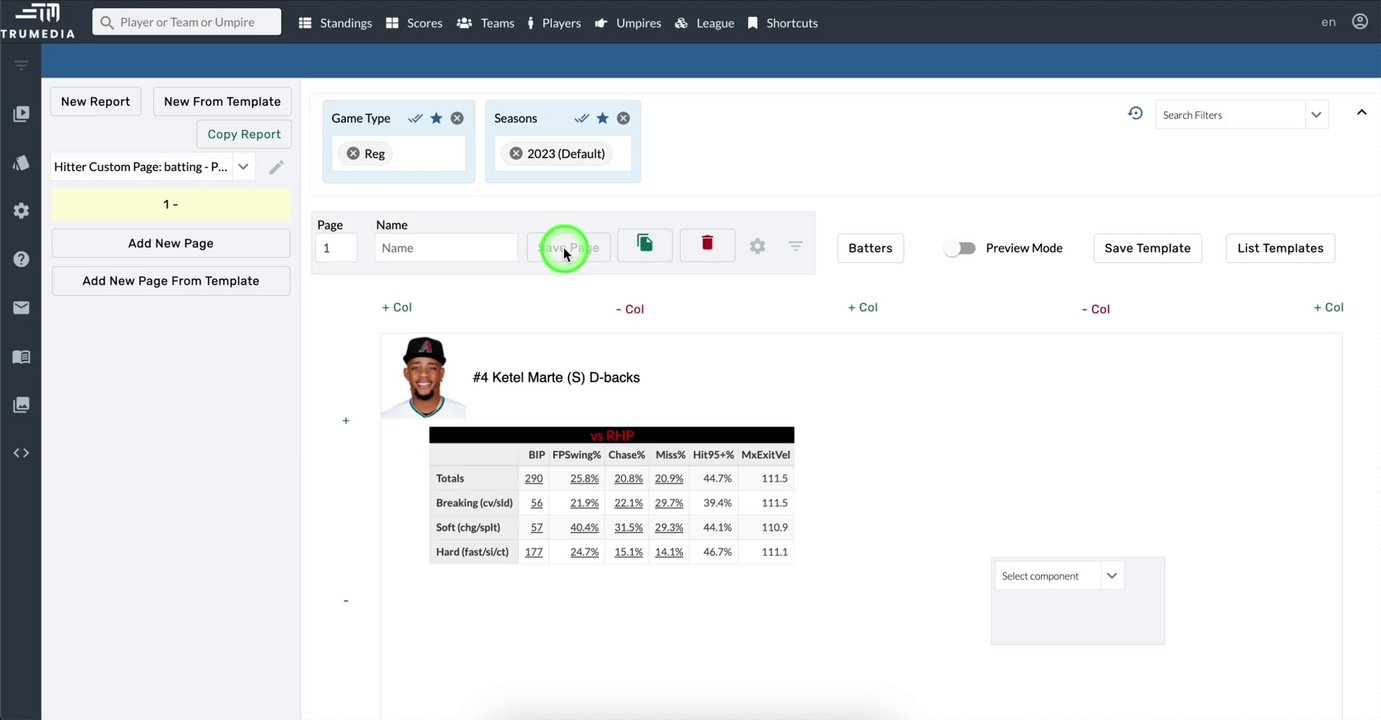The height and width of the screenshot is (720, 1381).
Task: Open the mail envelope sidebar icon
Action: click(21, 308)
